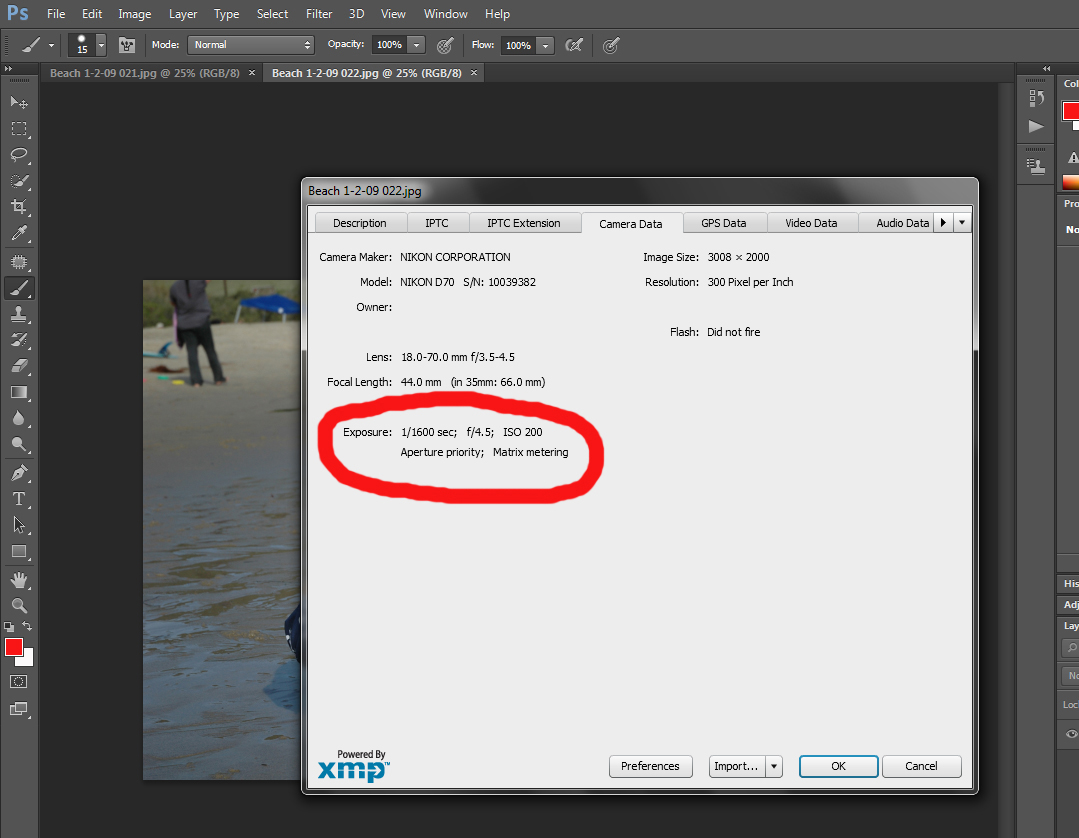Screen dimensions: 1079x838
Task: Toggle Quick Mask mode
Action: (19, 682)
